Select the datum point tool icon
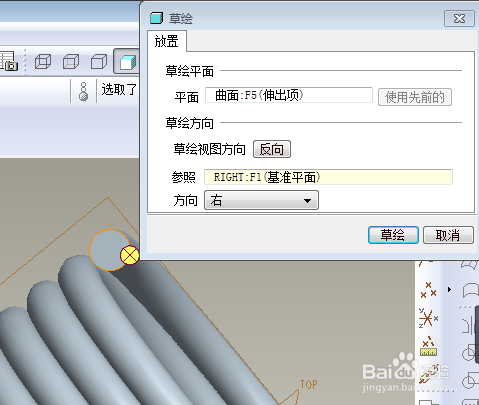479x405 pixels. pyautogui.click(x=428, y=290)
